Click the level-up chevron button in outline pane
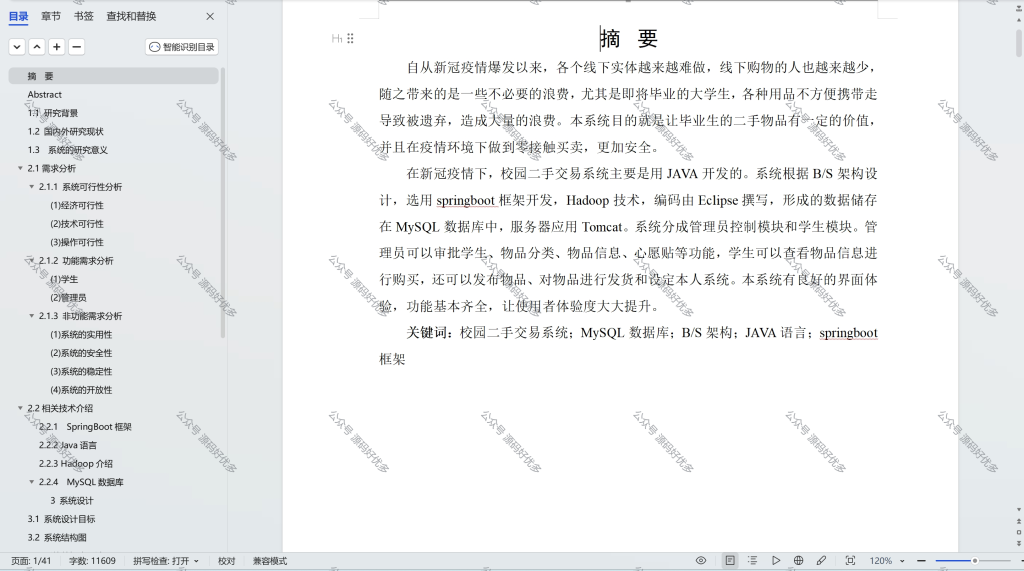The width and height of the screenshot is (1024, 571). 37,47
